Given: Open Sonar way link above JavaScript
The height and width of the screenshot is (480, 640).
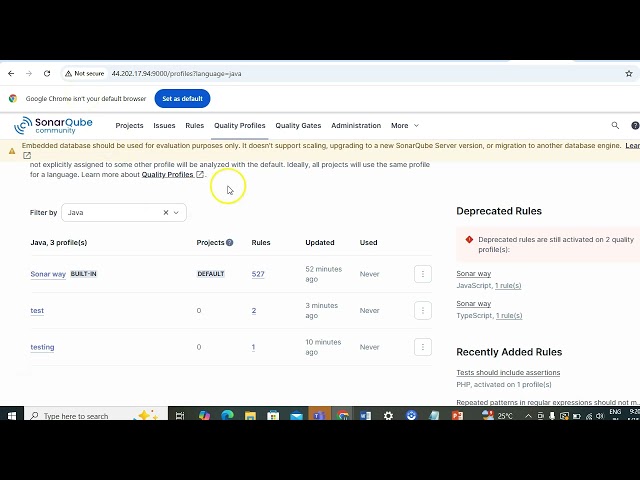Looking at the screenshot, I should (473, 273).
